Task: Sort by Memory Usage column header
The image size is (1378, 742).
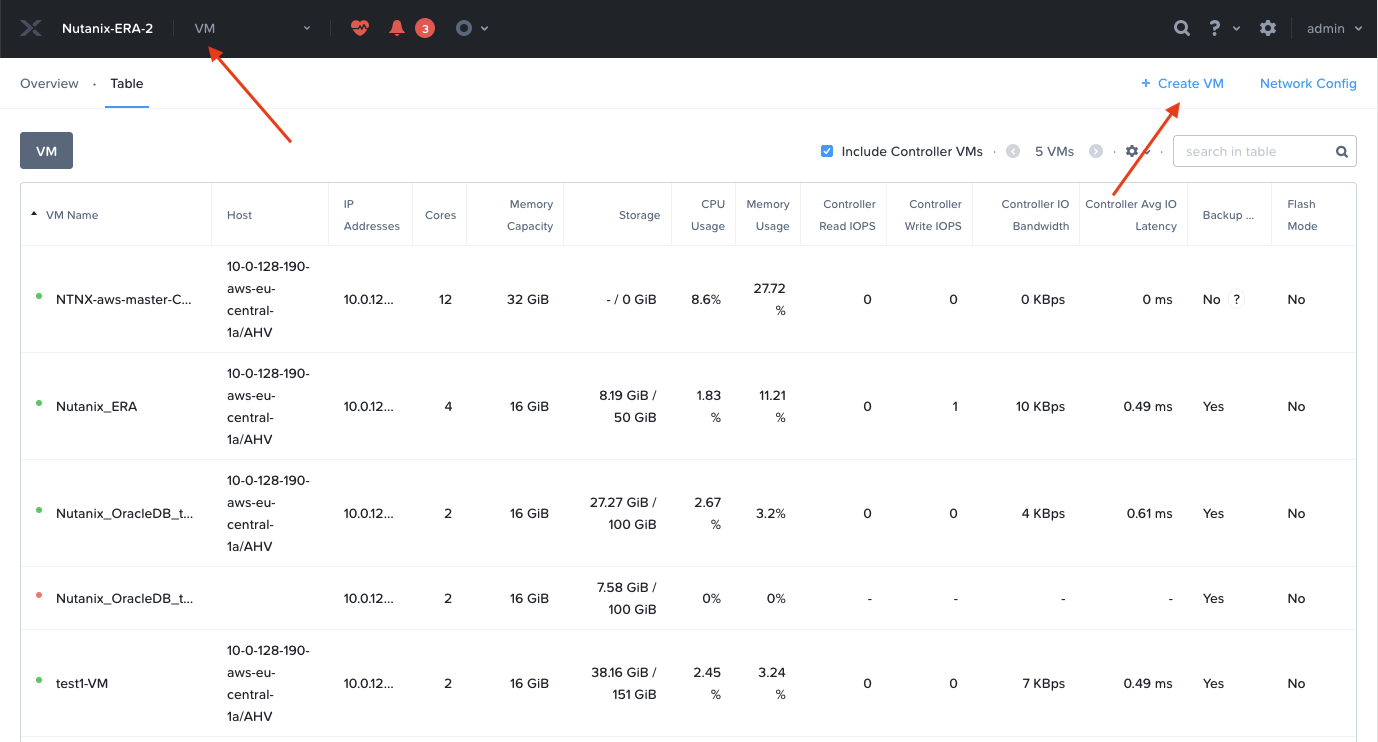Action: [768, 215]
